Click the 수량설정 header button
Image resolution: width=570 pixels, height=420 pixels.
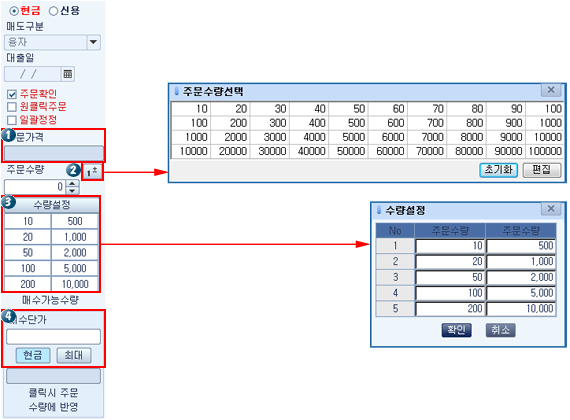coord(51,205)
